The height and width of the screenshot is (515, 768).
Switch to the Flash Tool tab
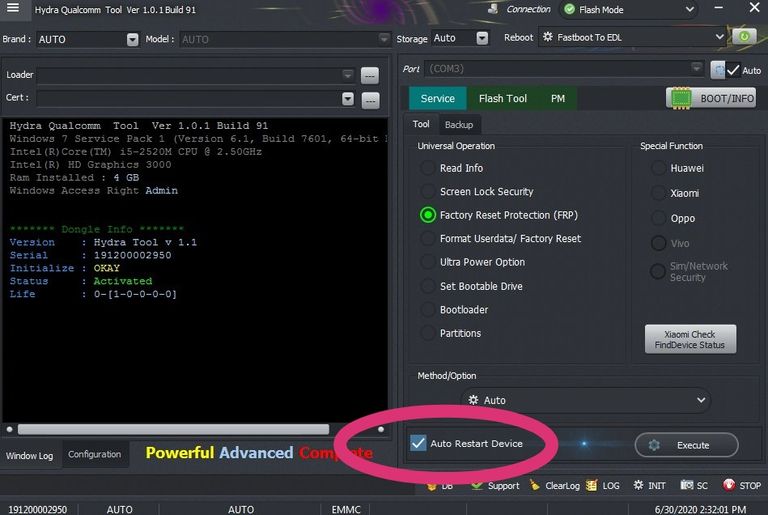[x=503, y=98]
